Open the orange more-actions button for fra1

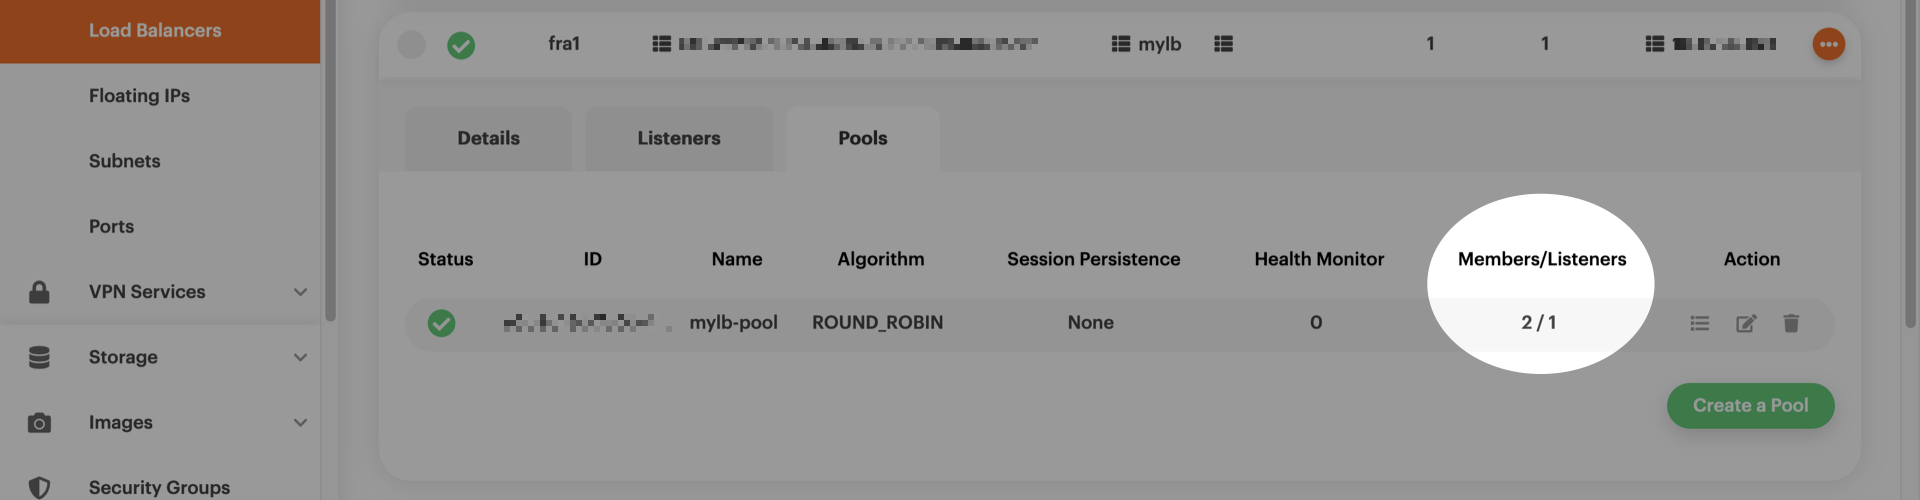[x=1828, y=44]
